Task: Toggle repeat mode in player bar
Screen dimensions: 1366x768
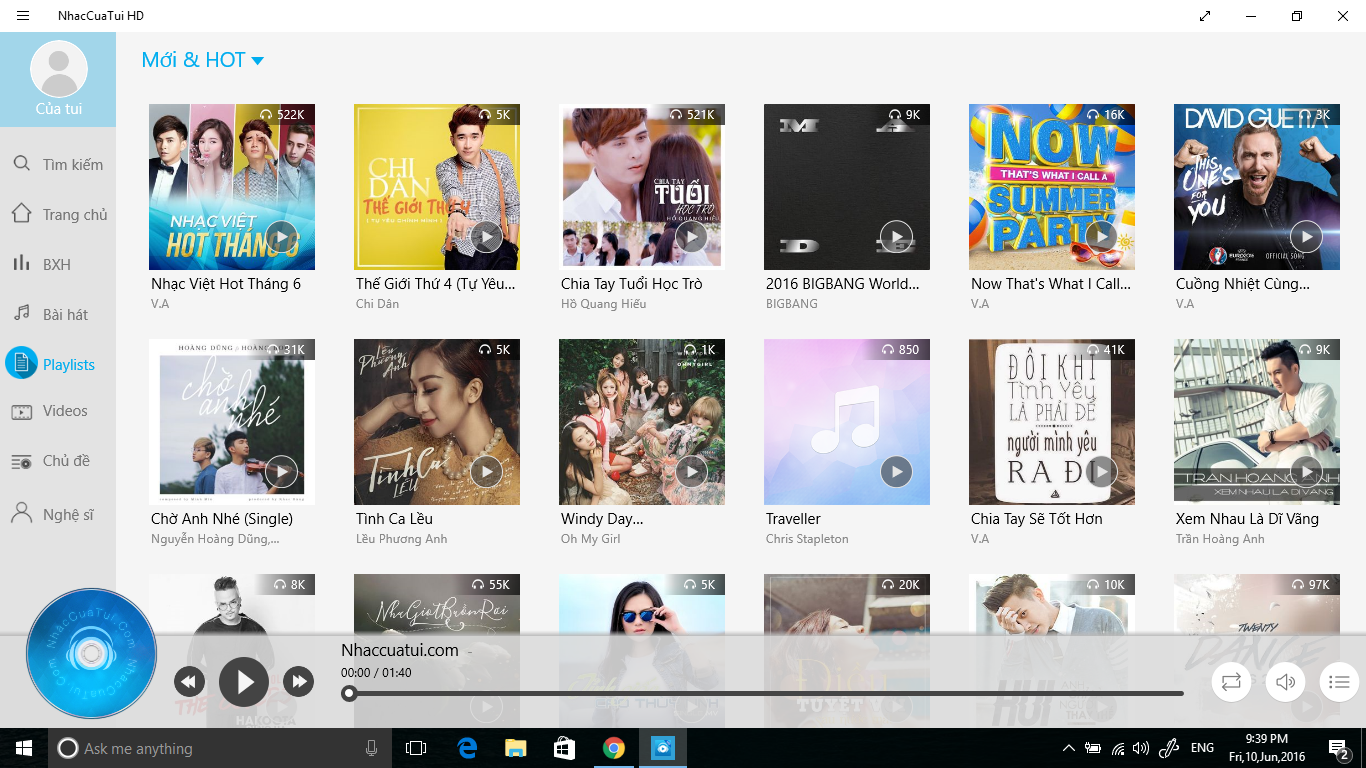Action: point(1231,682)
